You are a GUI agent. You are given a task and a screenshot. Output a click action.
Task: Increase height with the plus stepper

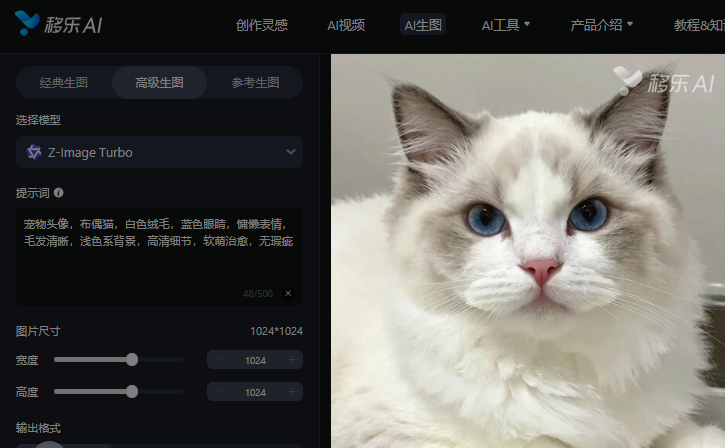[292, 392]
